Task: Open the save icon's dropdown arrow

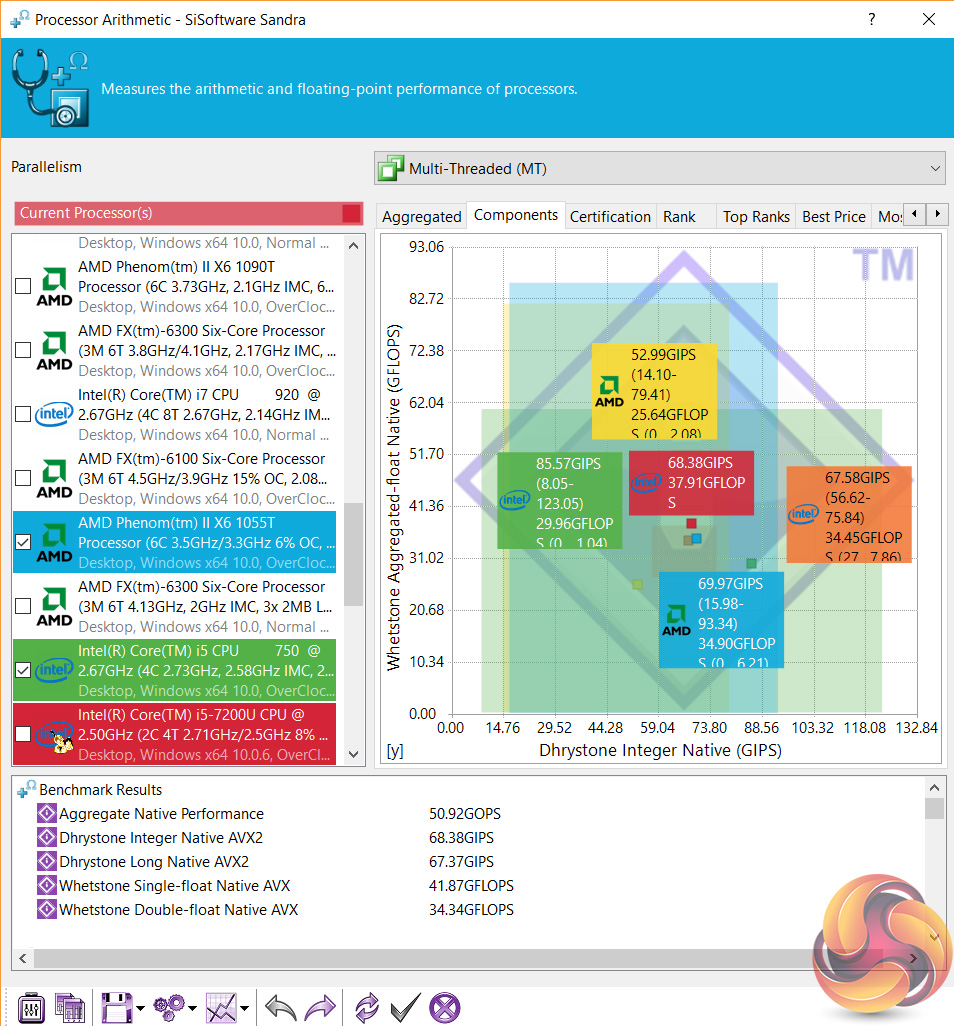Action: [139, 1008]
